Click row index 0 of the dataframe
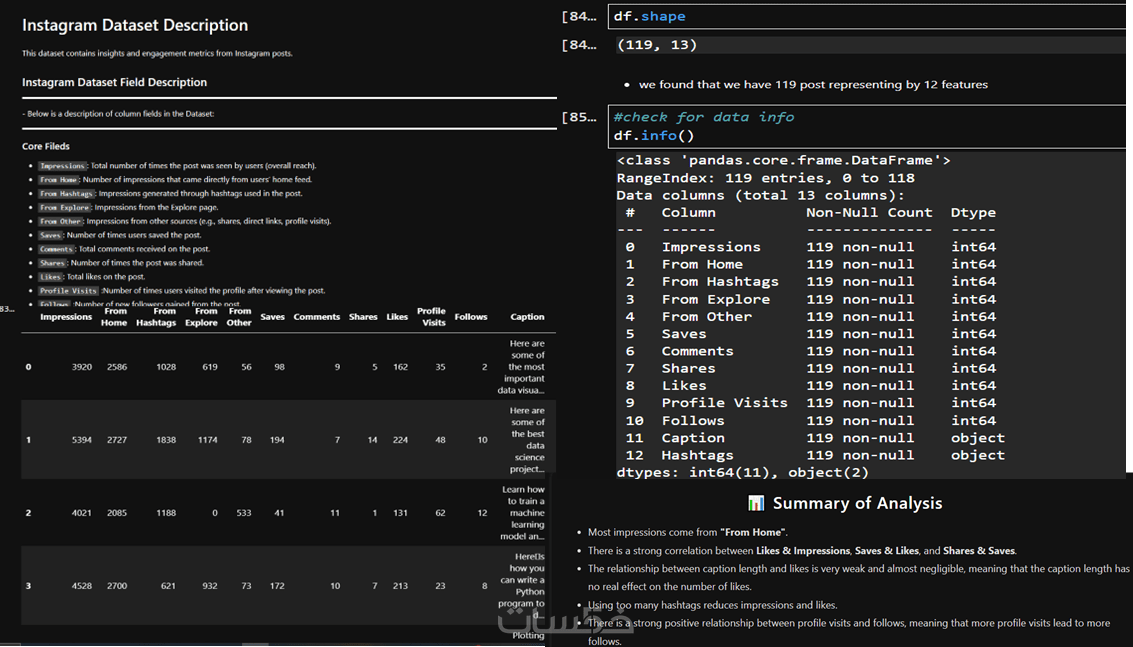This screenshot has height=647, width=1133. pos(28,367)
